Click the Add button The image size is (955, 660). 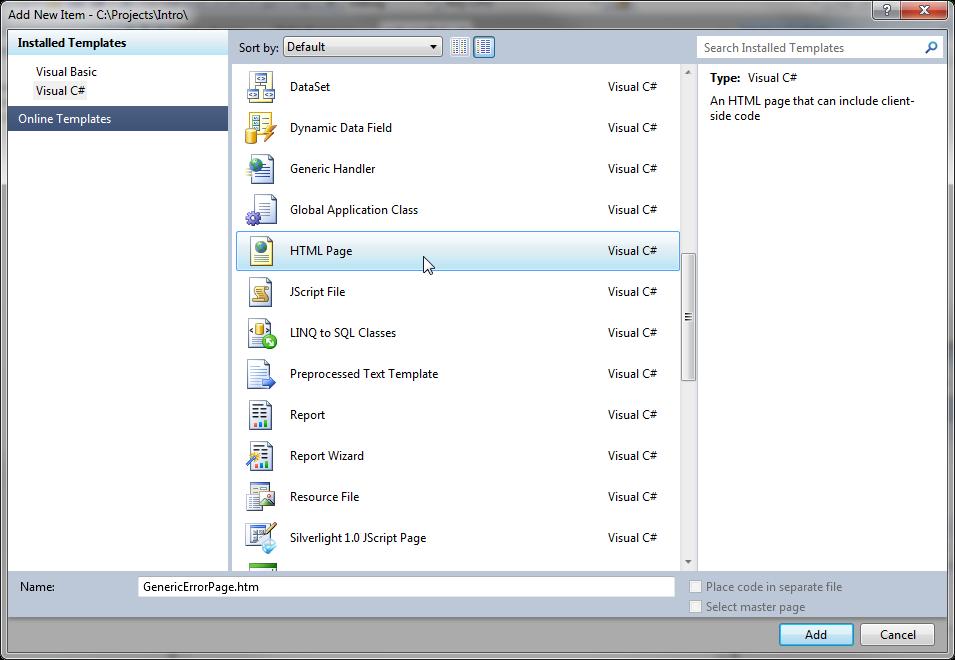click(x=816, y=634)
